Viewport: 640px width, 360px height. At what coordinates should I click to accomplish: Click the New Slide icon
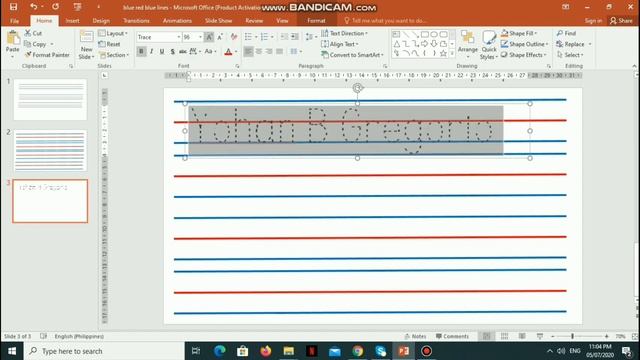(87, 37)
